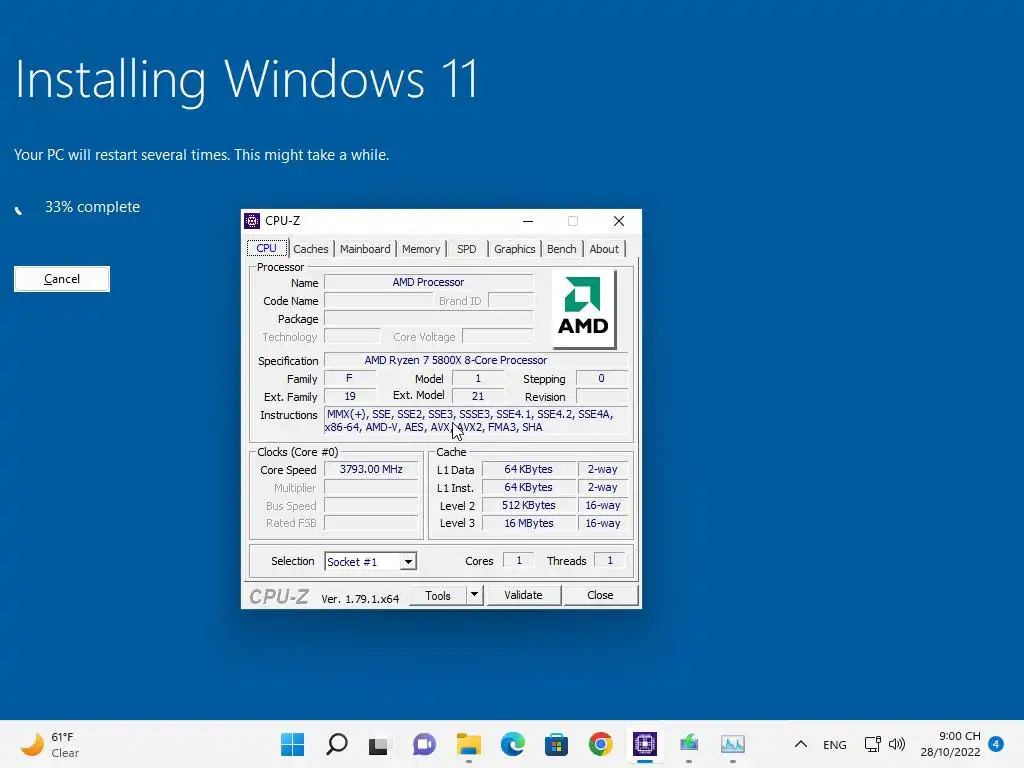Open the taskbar app with green chart icon
This screenshot has width=1024, height=768.
(x=689, y=744)
